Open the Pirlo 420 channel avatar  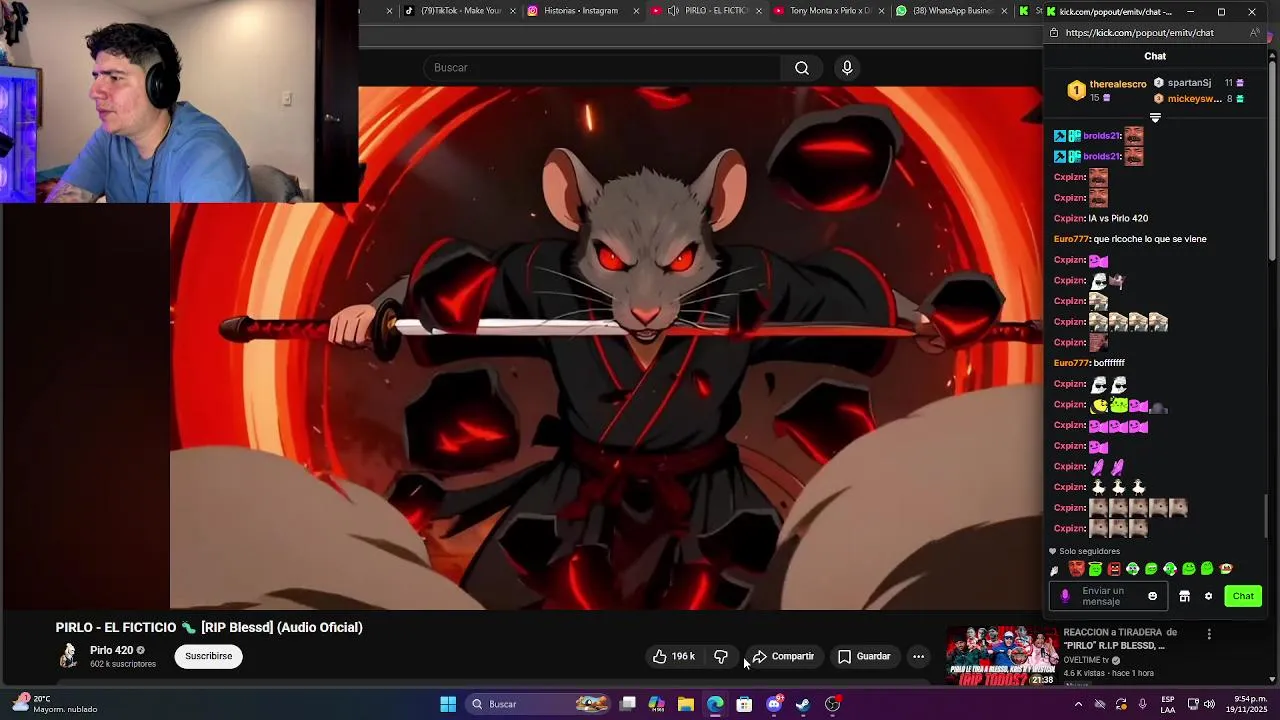click(68, 656)
